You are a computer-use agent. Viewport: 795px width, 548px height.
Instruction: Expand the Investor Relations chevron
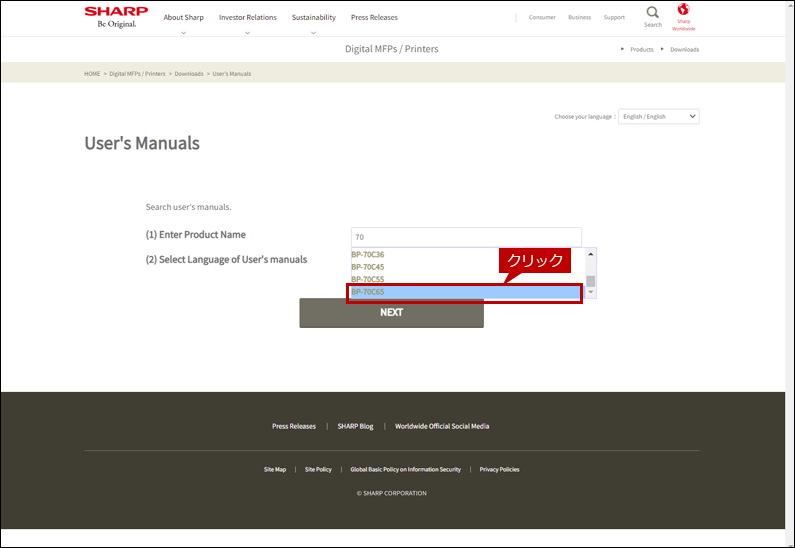(247, 32)
